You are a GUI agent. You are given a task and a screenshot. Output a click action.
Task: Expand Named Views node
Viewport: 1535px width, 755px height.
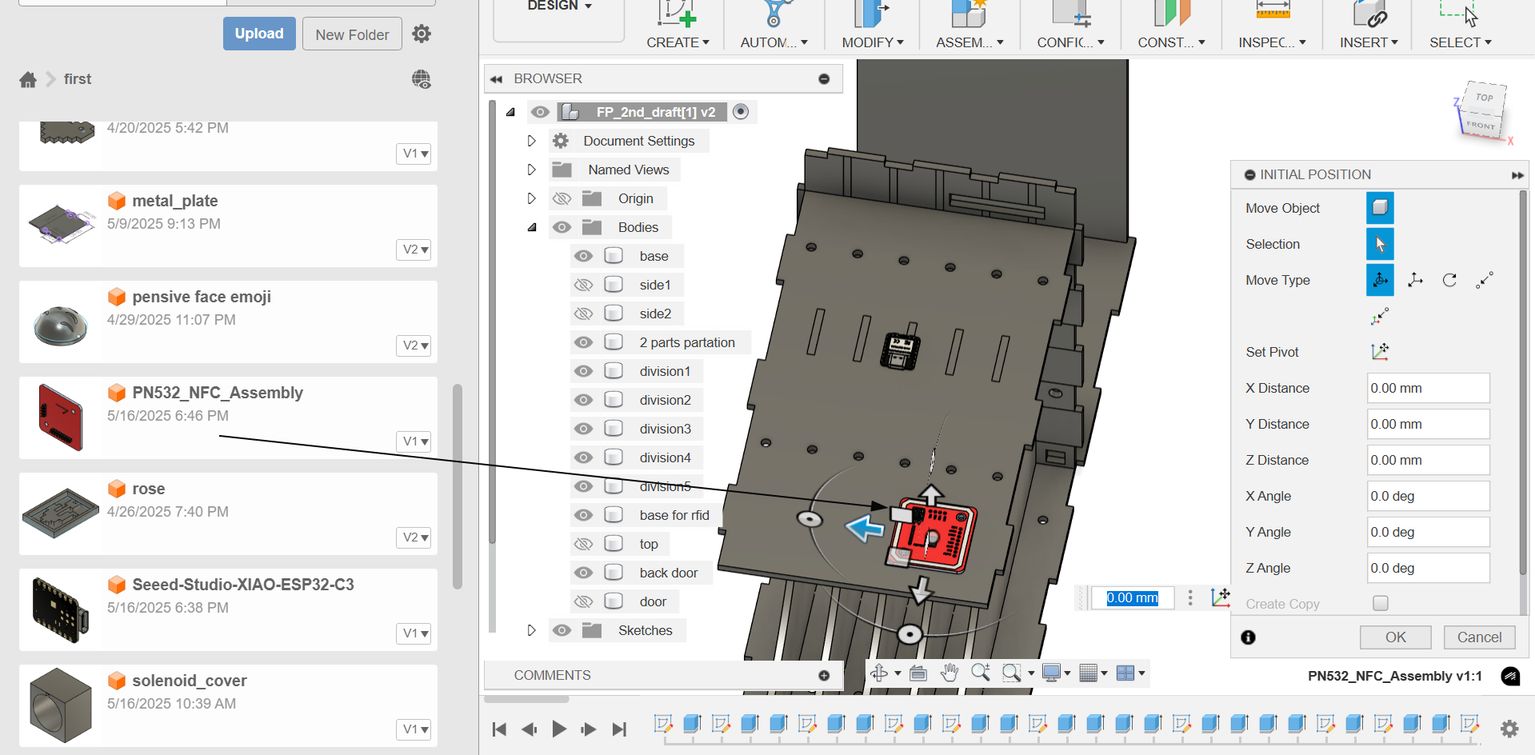[x=532, y=170]
